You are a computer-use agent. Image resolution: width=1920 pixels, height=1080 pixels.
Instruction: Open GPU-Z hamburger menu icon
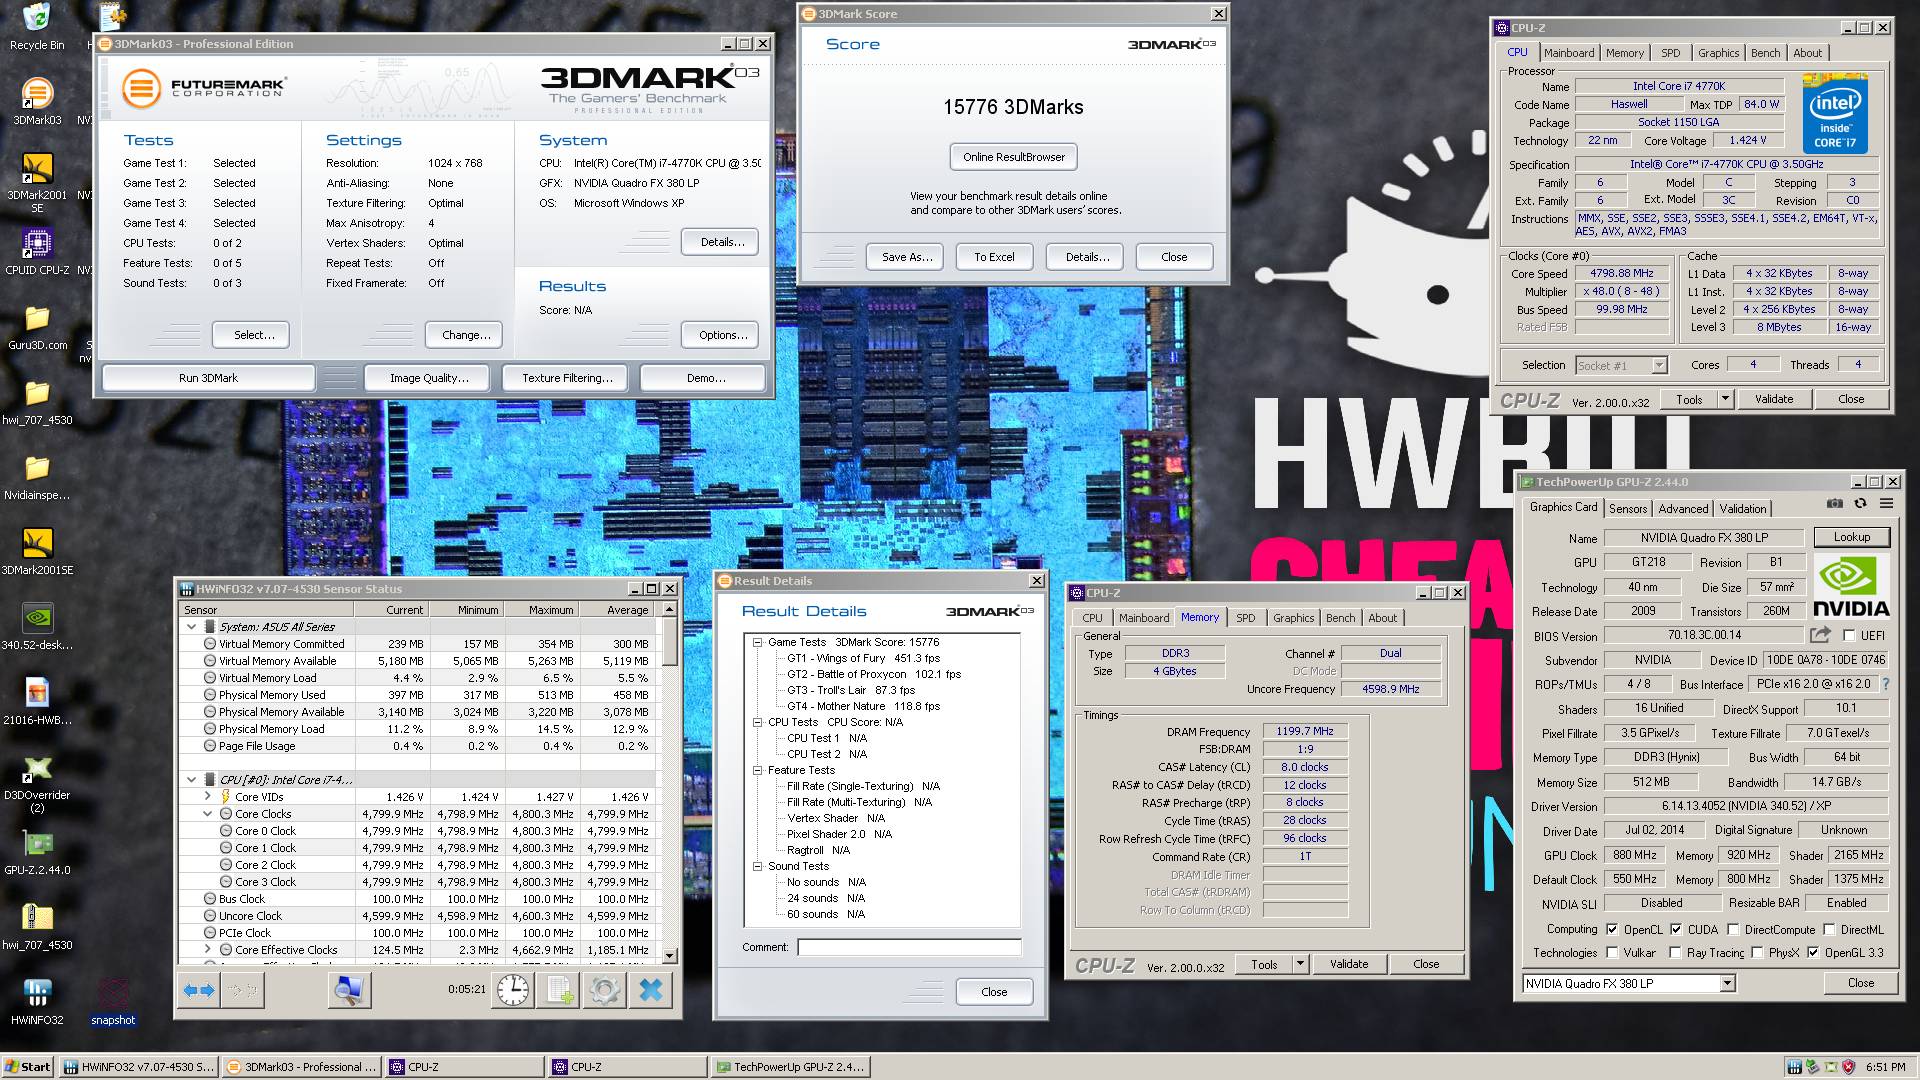(1886, 504)
